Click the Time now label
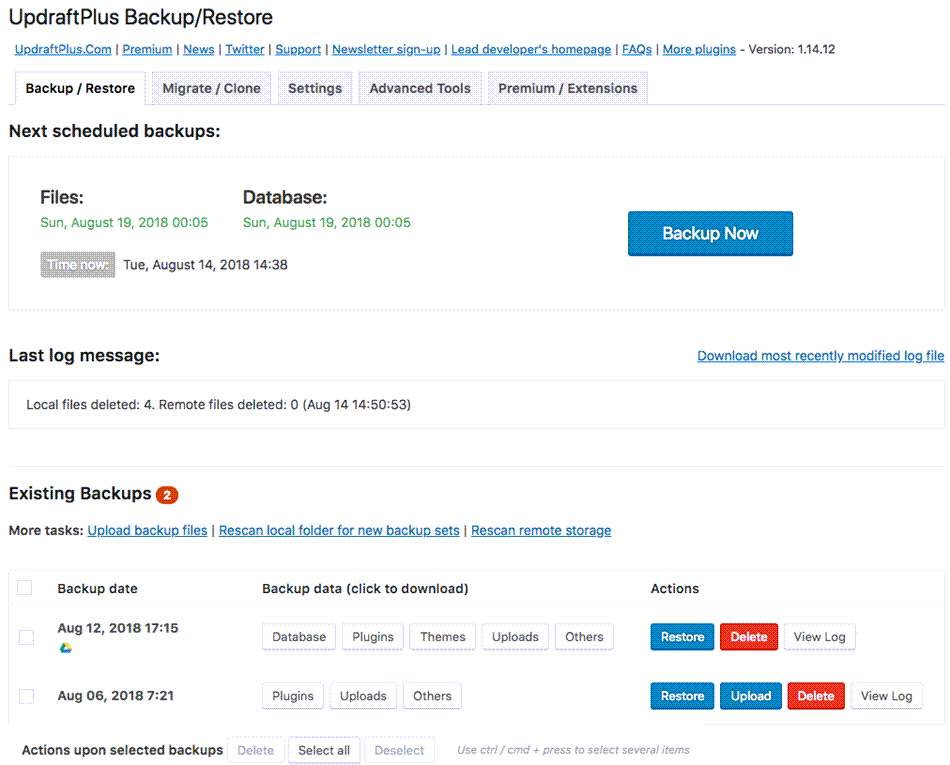Viewport: 950px width, 765px height. [x=78, y=265]
